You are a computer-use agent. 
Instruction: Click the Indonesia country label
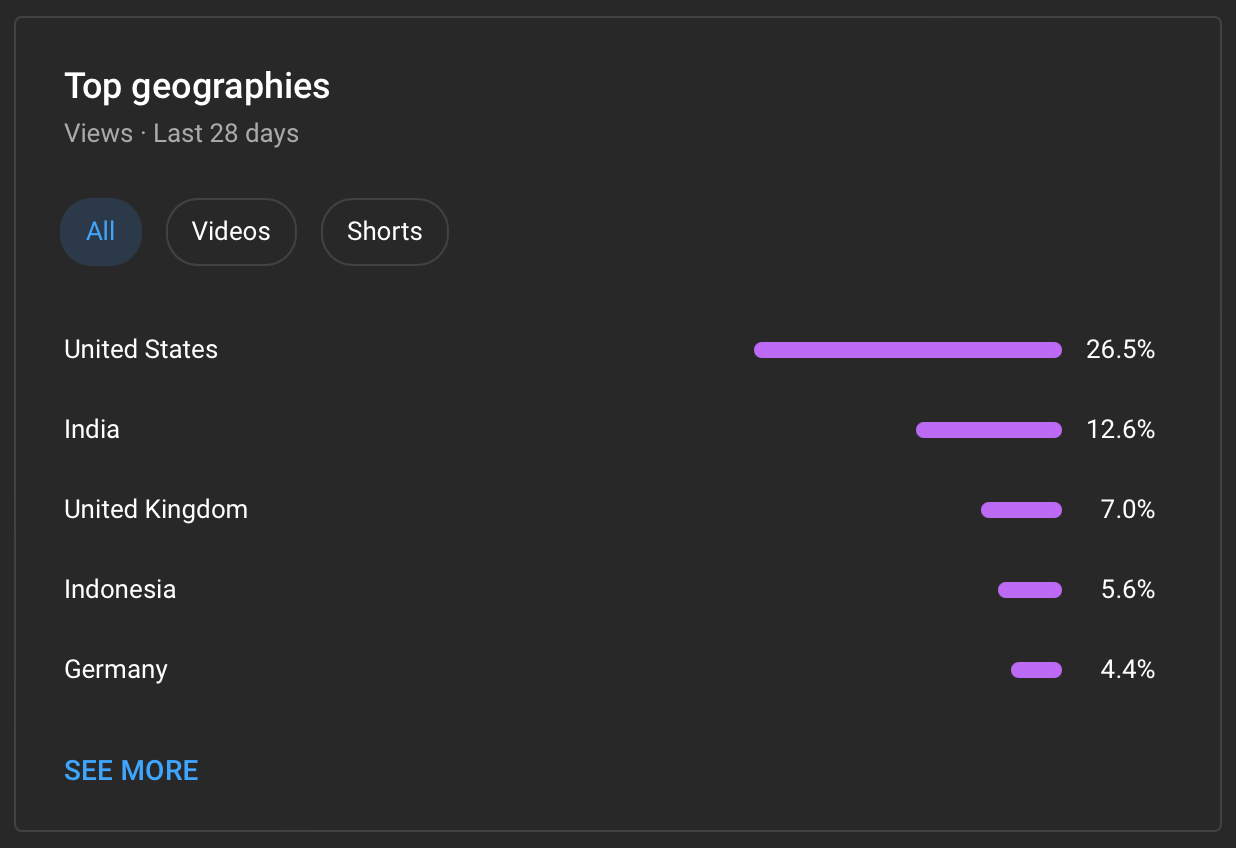pyautogui.click(x=120, y=589)
